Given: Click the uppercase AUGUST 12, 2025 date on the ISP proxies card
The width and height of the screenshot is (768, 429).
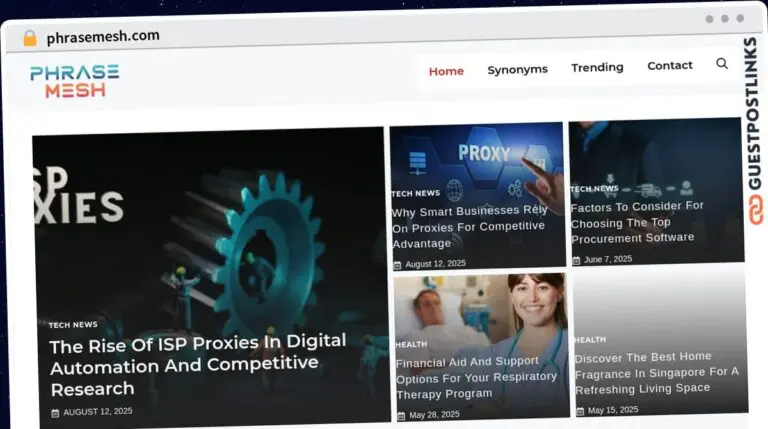Looking at the screenshot, I should [x=97, y=412].
